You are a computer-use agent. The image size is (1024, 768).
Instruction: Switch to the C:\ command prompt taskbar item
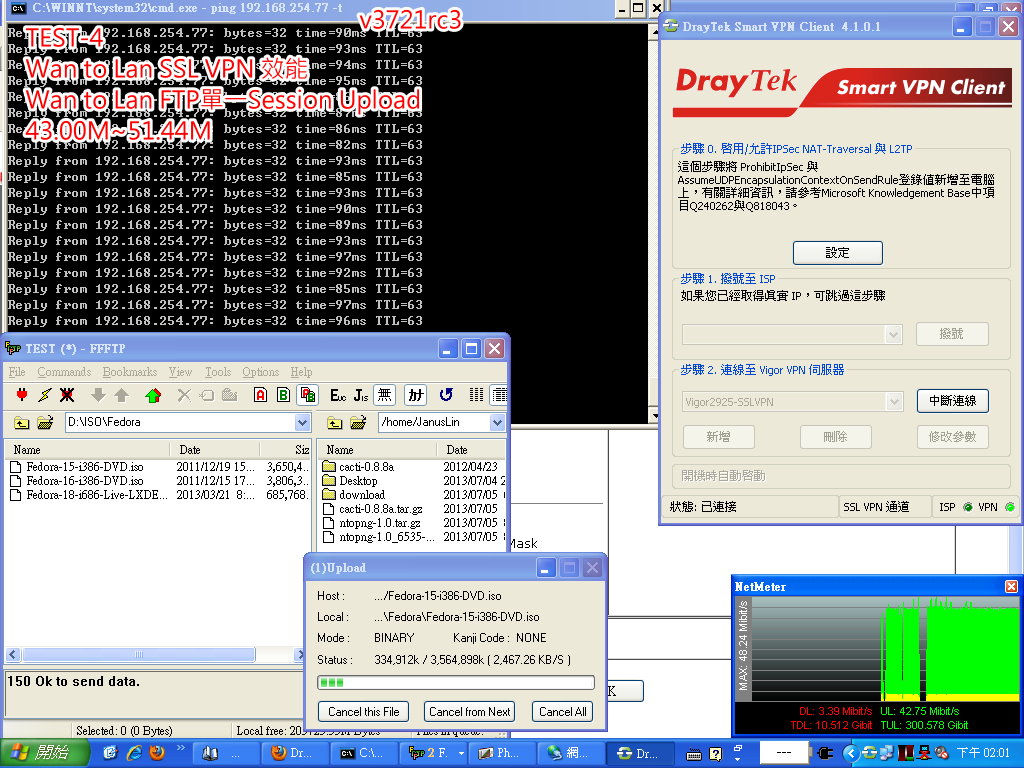click(364, 753)
